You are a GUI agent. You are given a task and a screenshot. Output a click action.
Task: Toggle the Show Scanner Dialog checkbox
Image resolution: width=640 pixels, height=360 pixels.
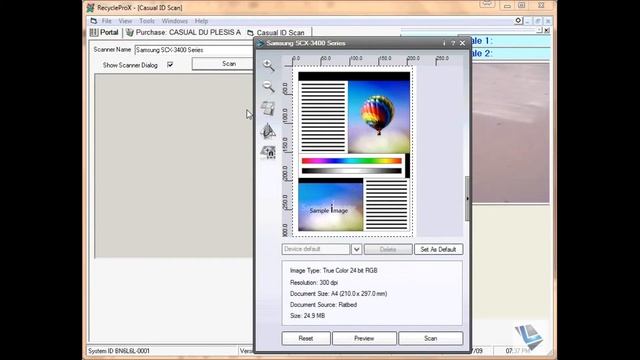pyautogui.click(x=170, y=65)
